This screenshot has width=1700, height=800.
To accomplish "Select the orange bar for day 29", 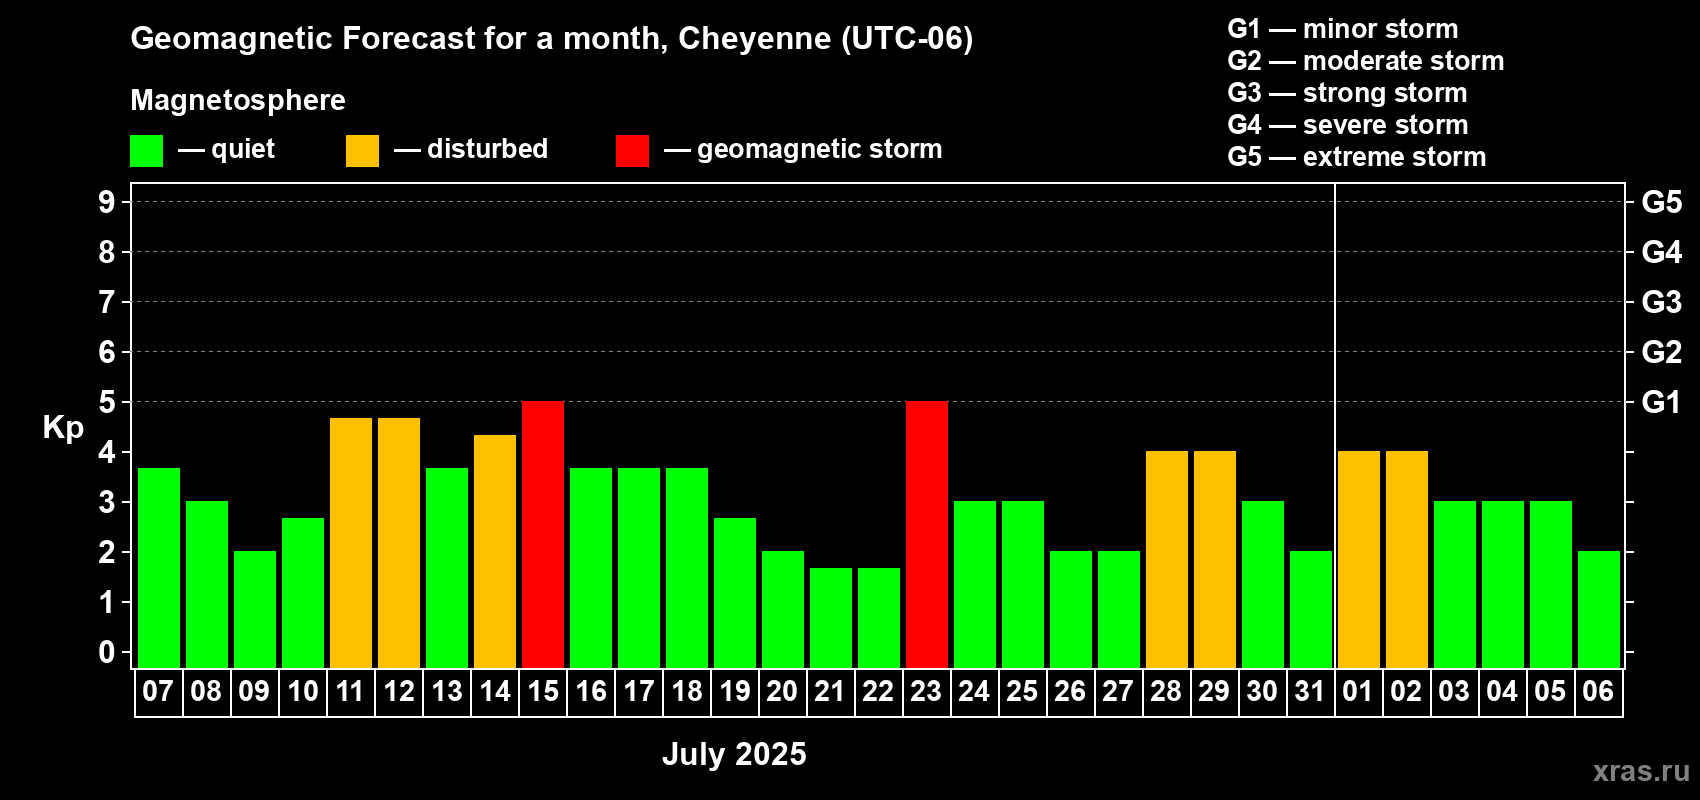I will (x=1215, y=559).
